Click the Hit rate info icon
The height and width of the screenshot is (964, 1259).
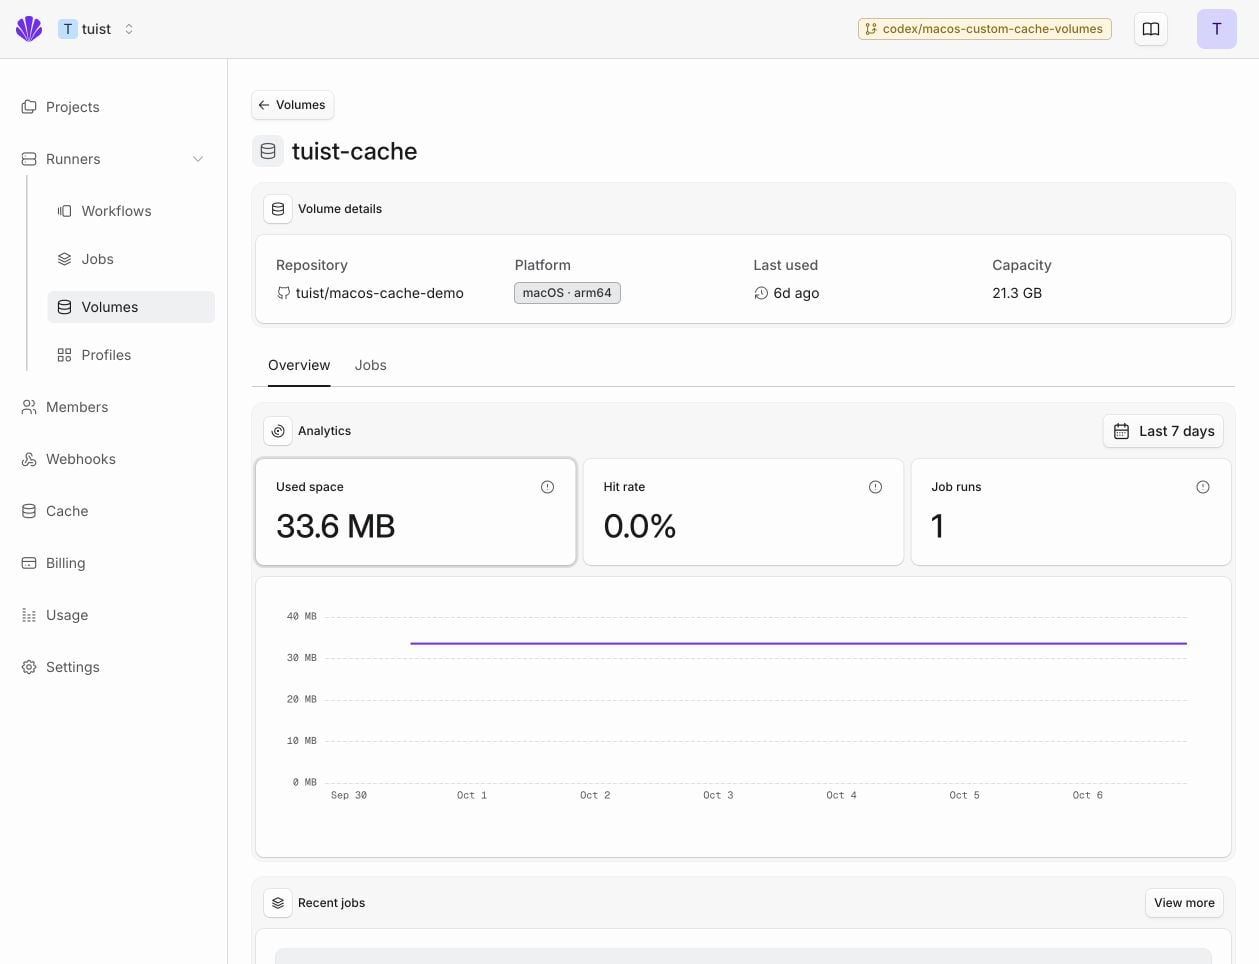875,487
